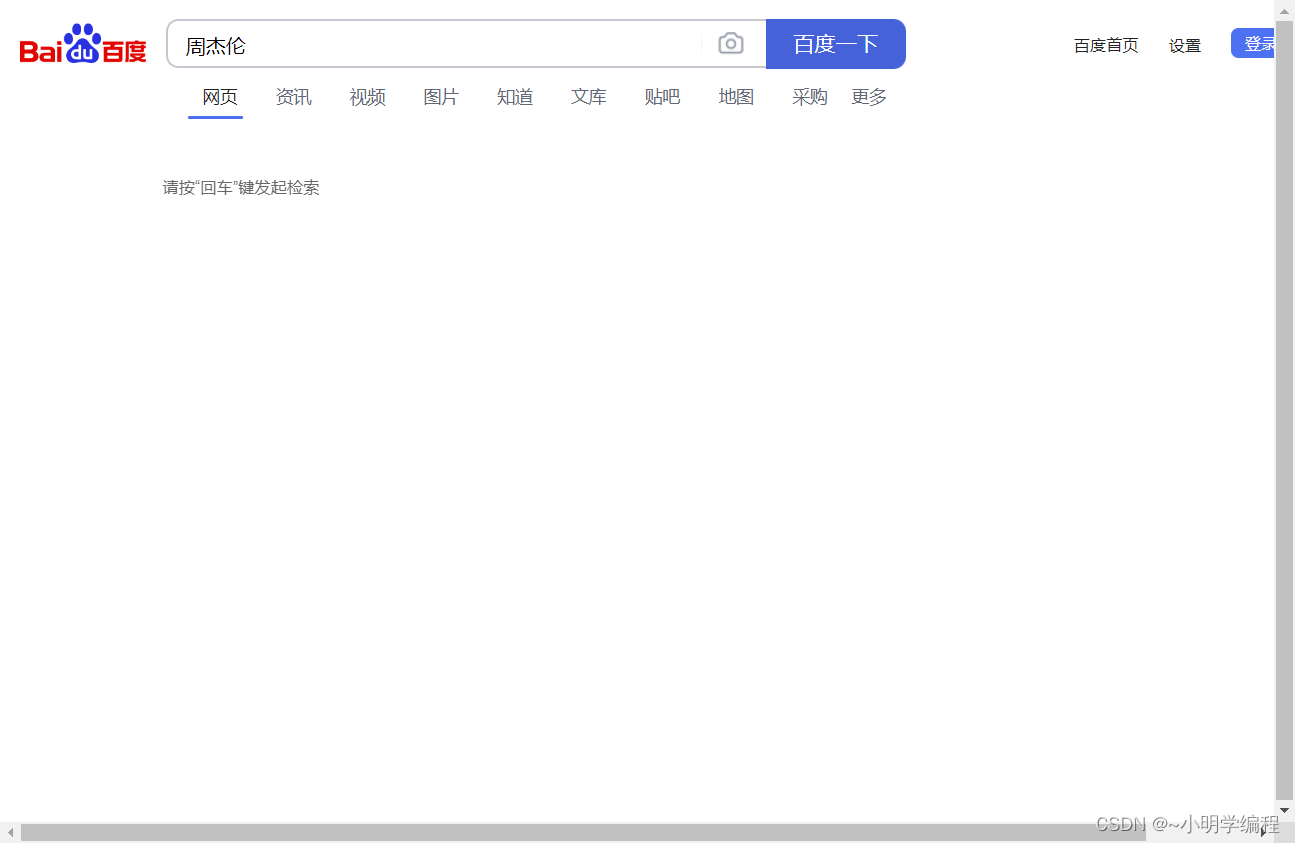Open the 采购 tab
Viewport: 1295px width, 843px height.
click(810, 97)
